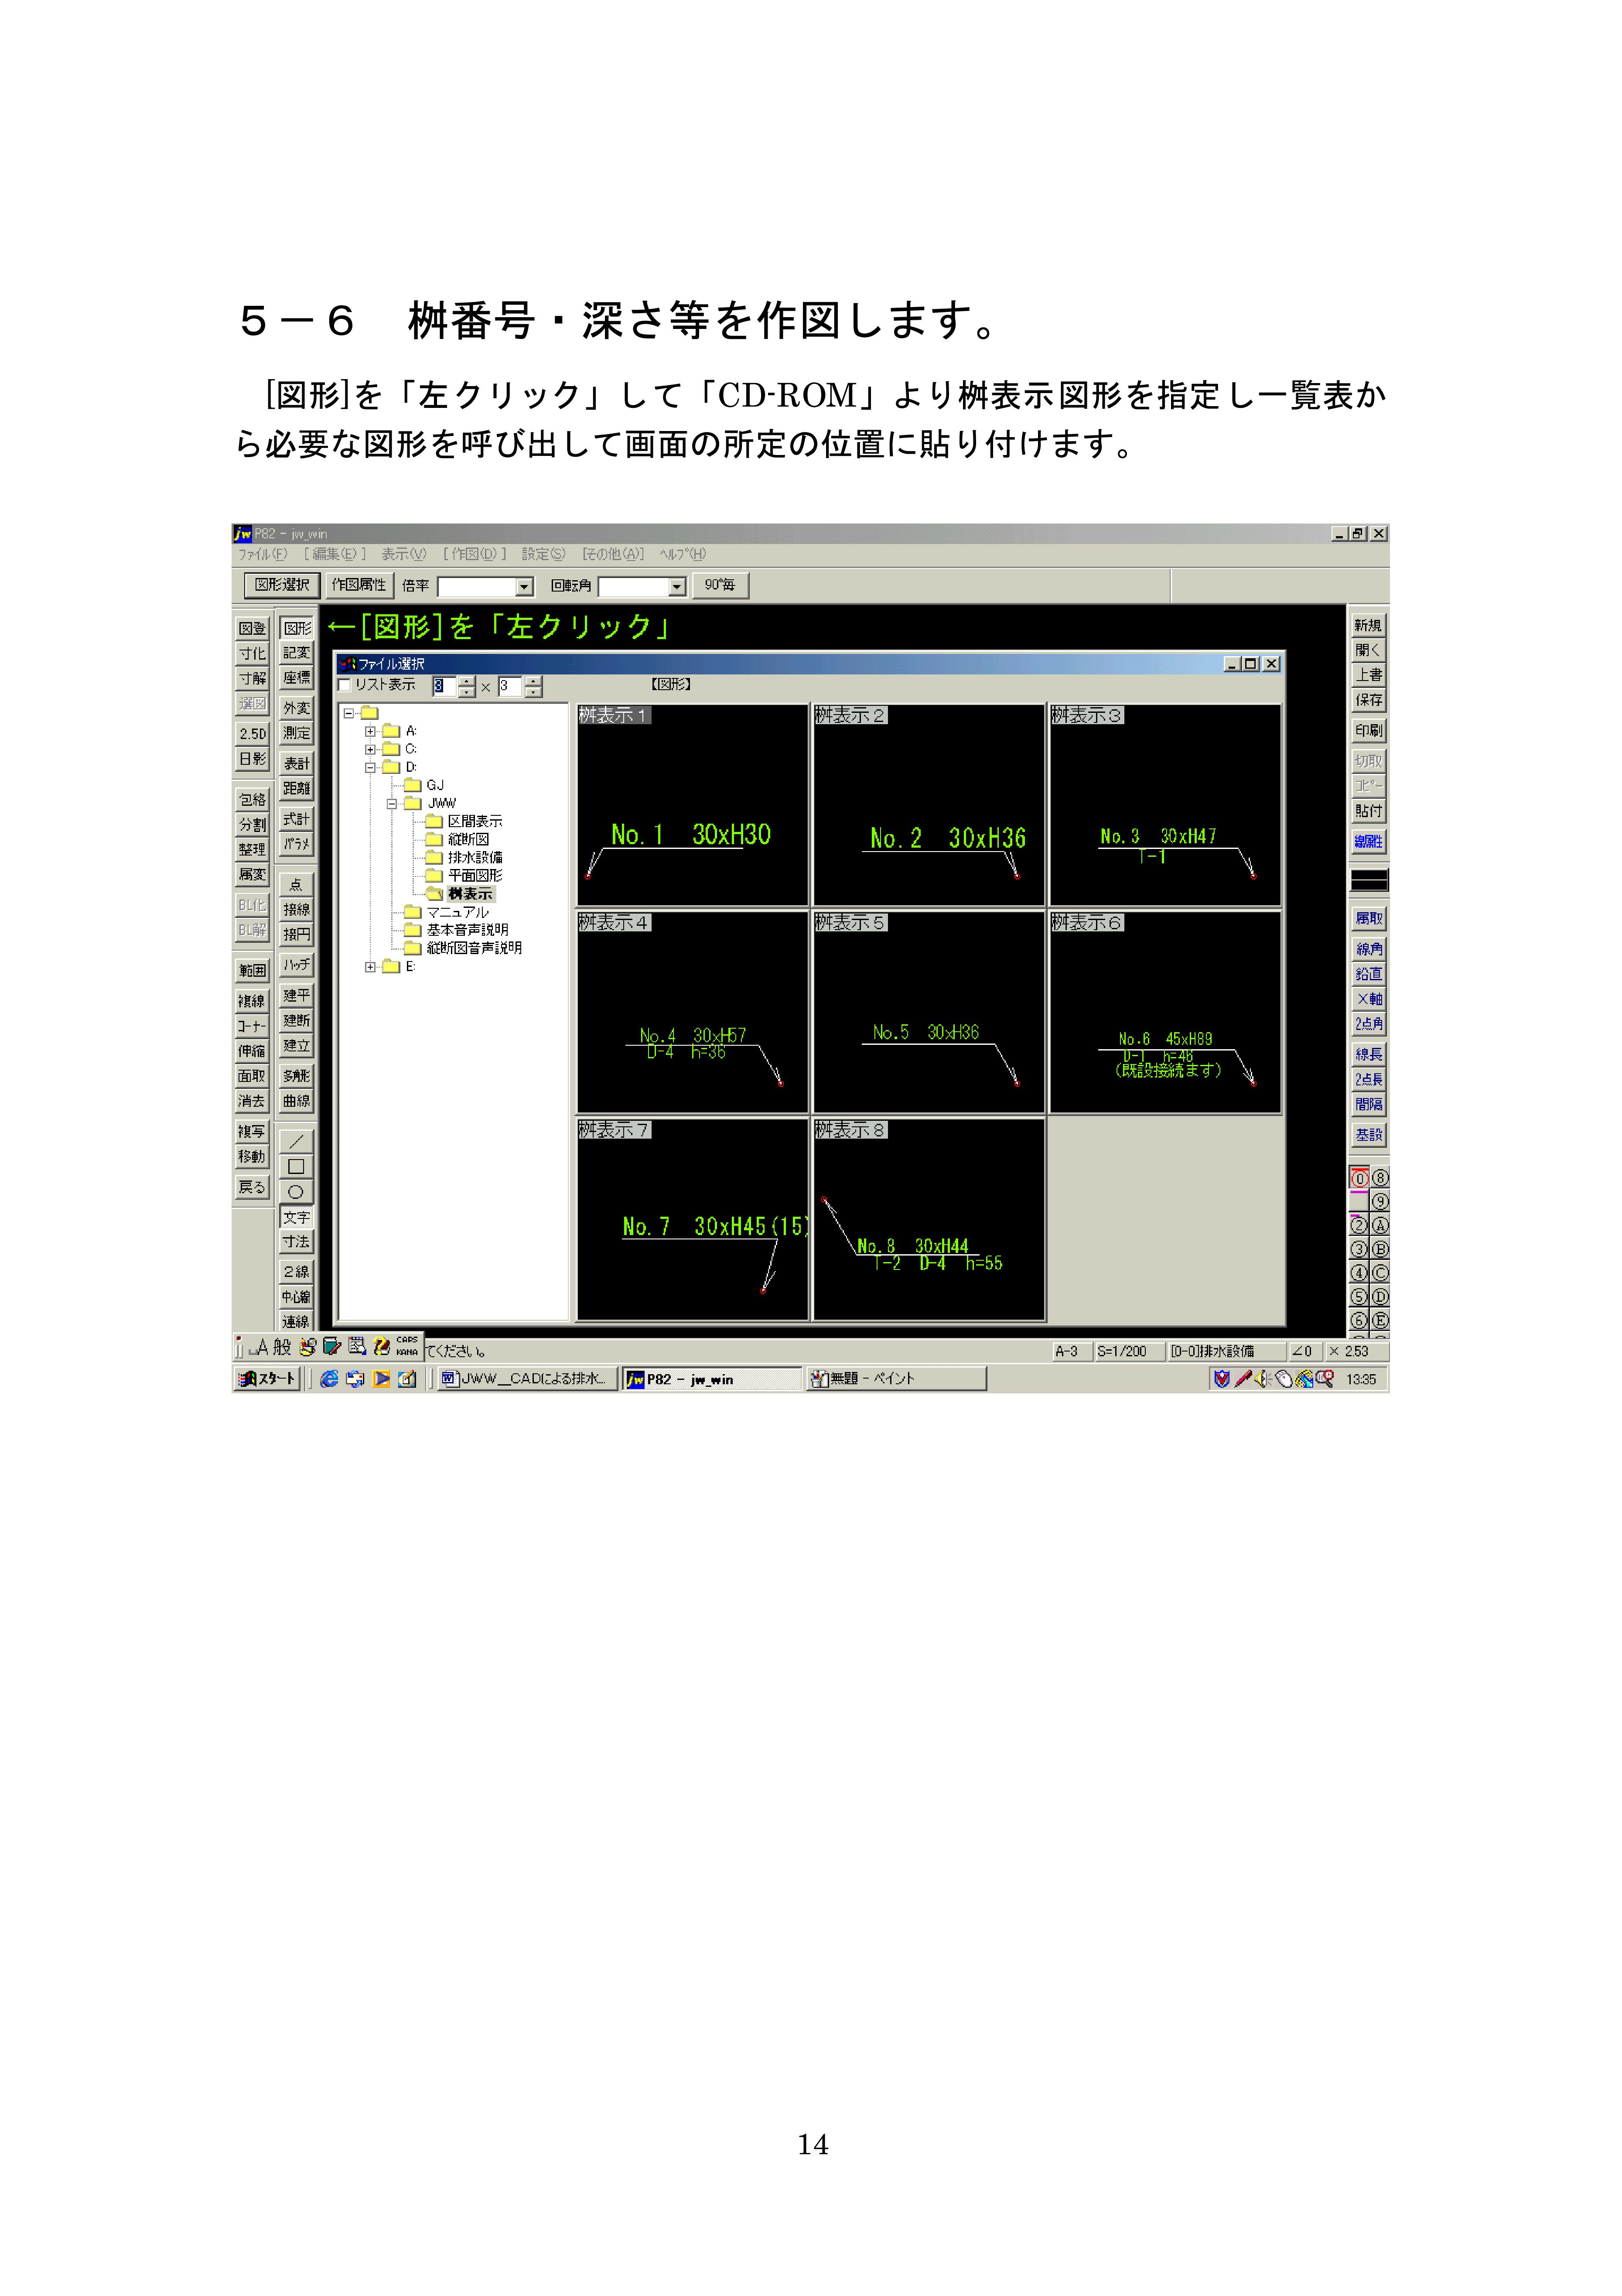This screenshot has height=2296, width=1622.
Task: Select the 測定 measure tool
Action: click(296, 733)
